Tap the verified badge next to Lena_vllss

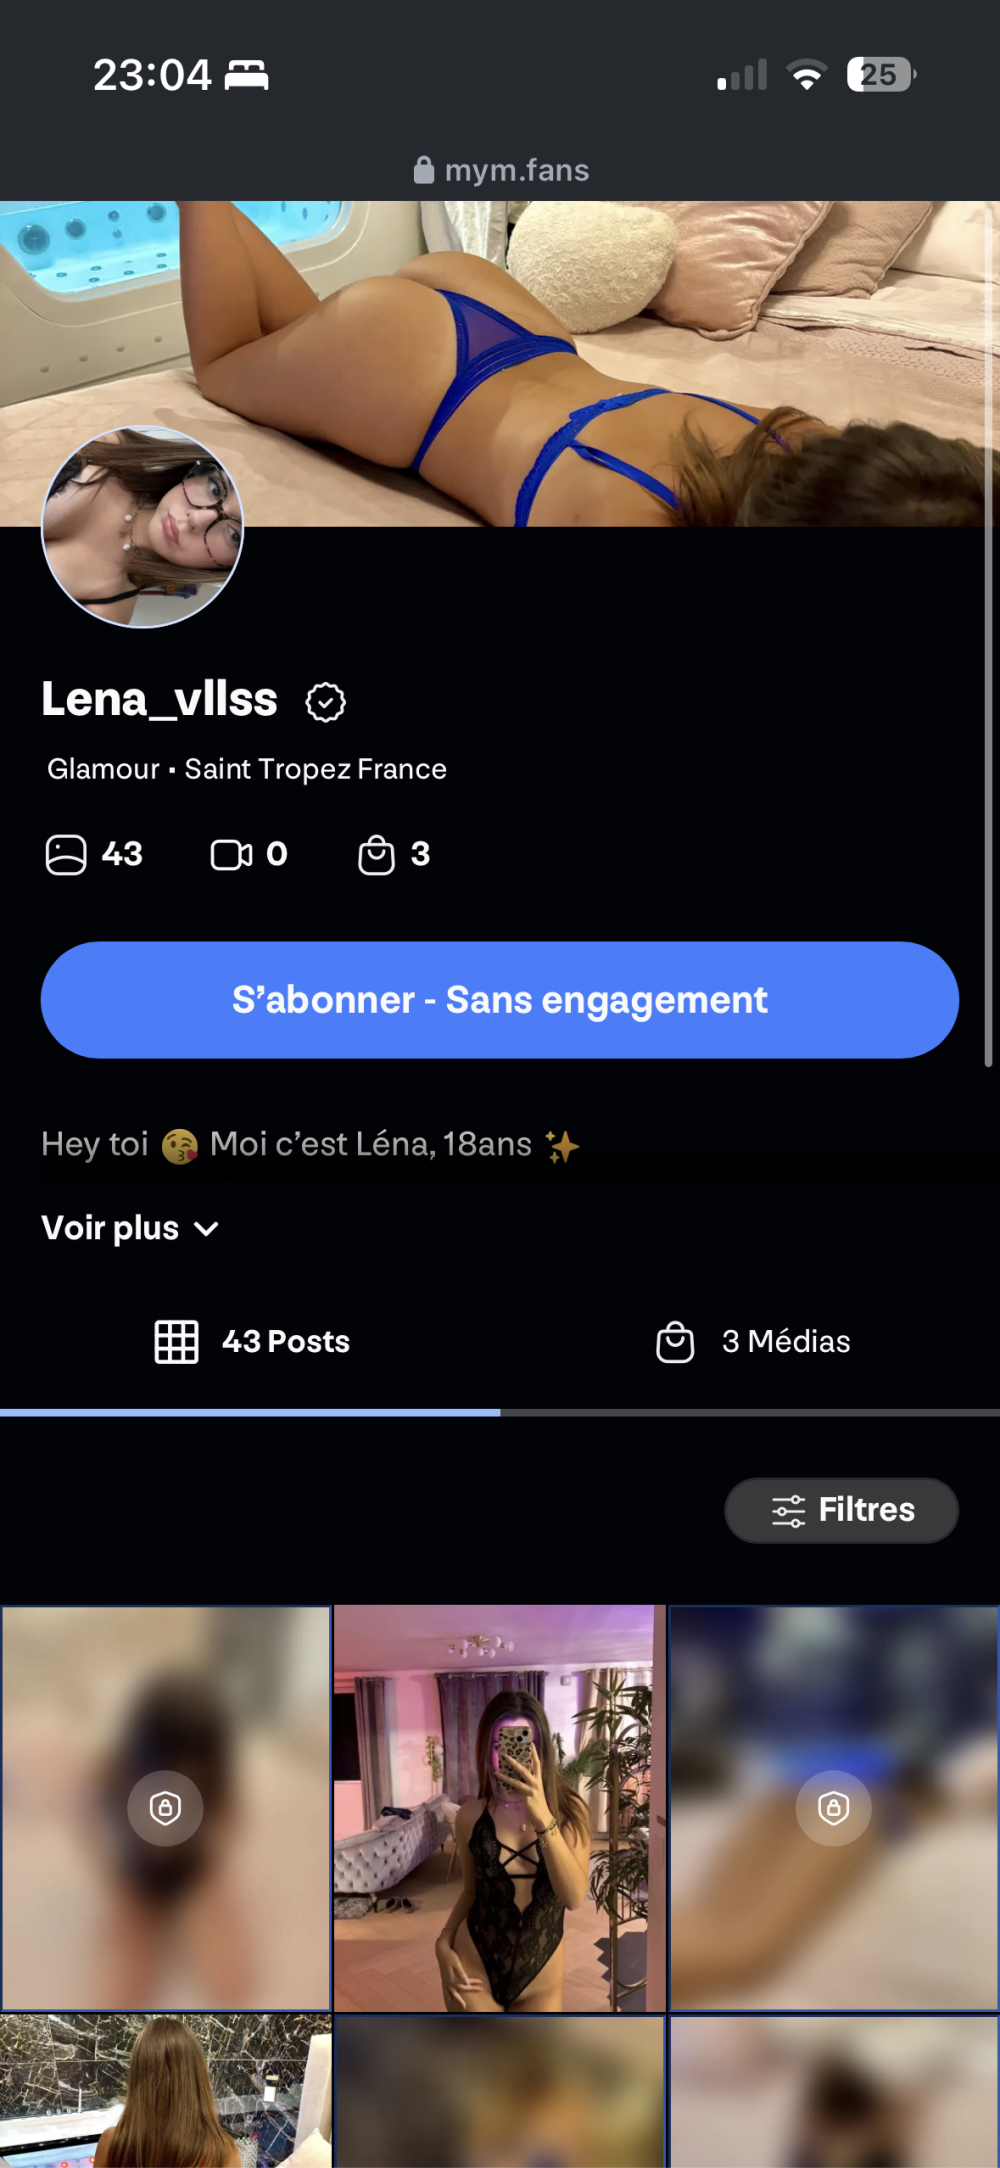[325, 702]
